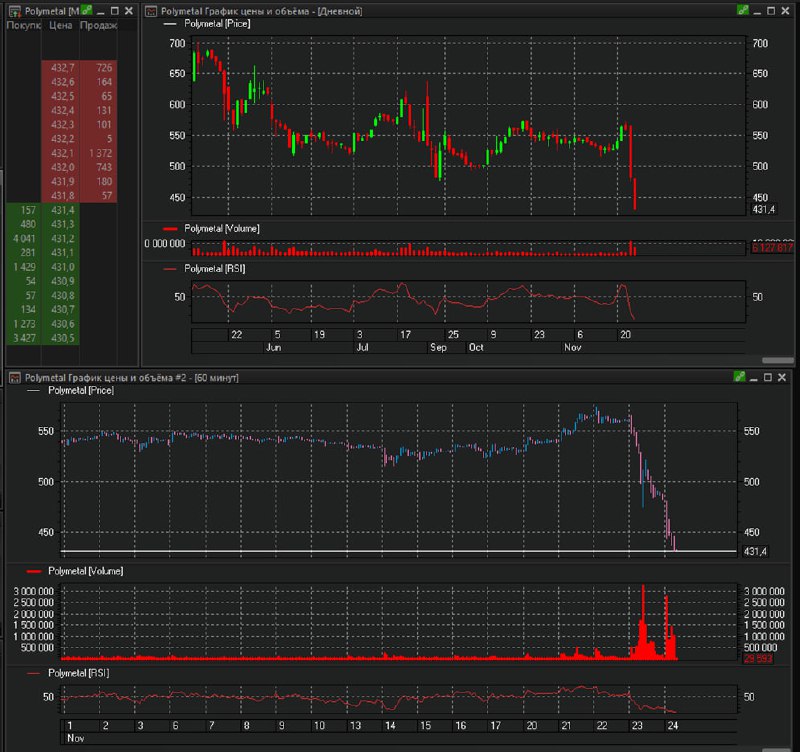The height and width of the screenshot is (752, 800).
Task: Click Polymetal [Volume] legend in 60-minute chart
Action: coord(85,571)
